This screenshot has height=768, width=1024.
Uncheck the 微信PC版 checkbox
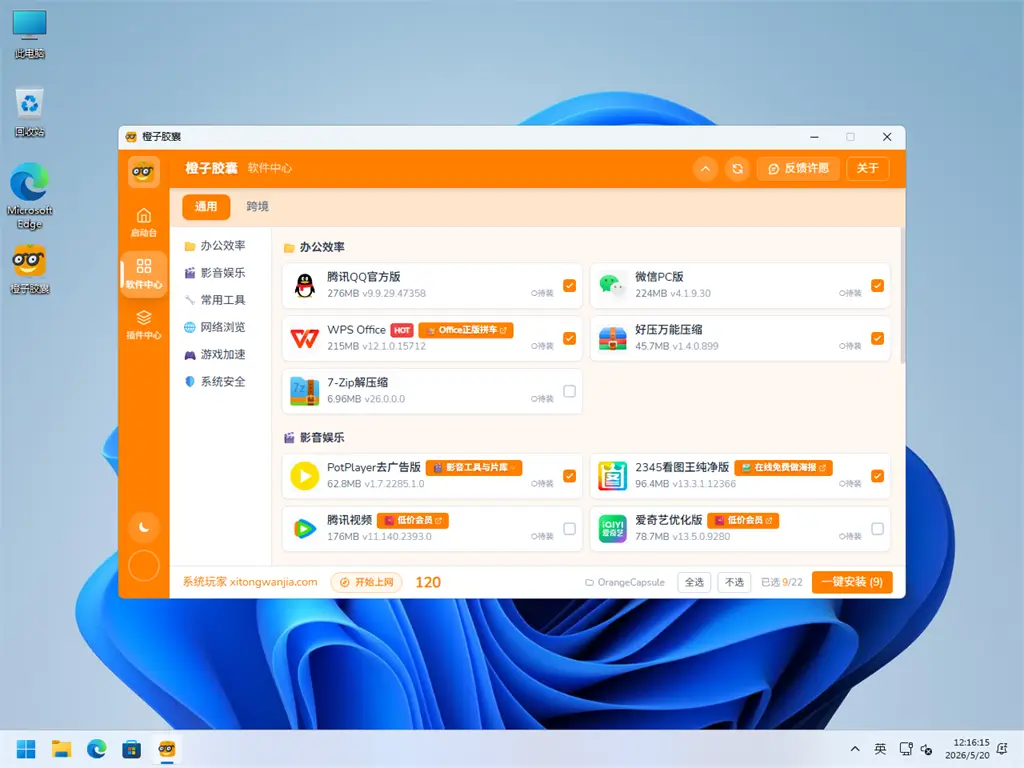877,285
